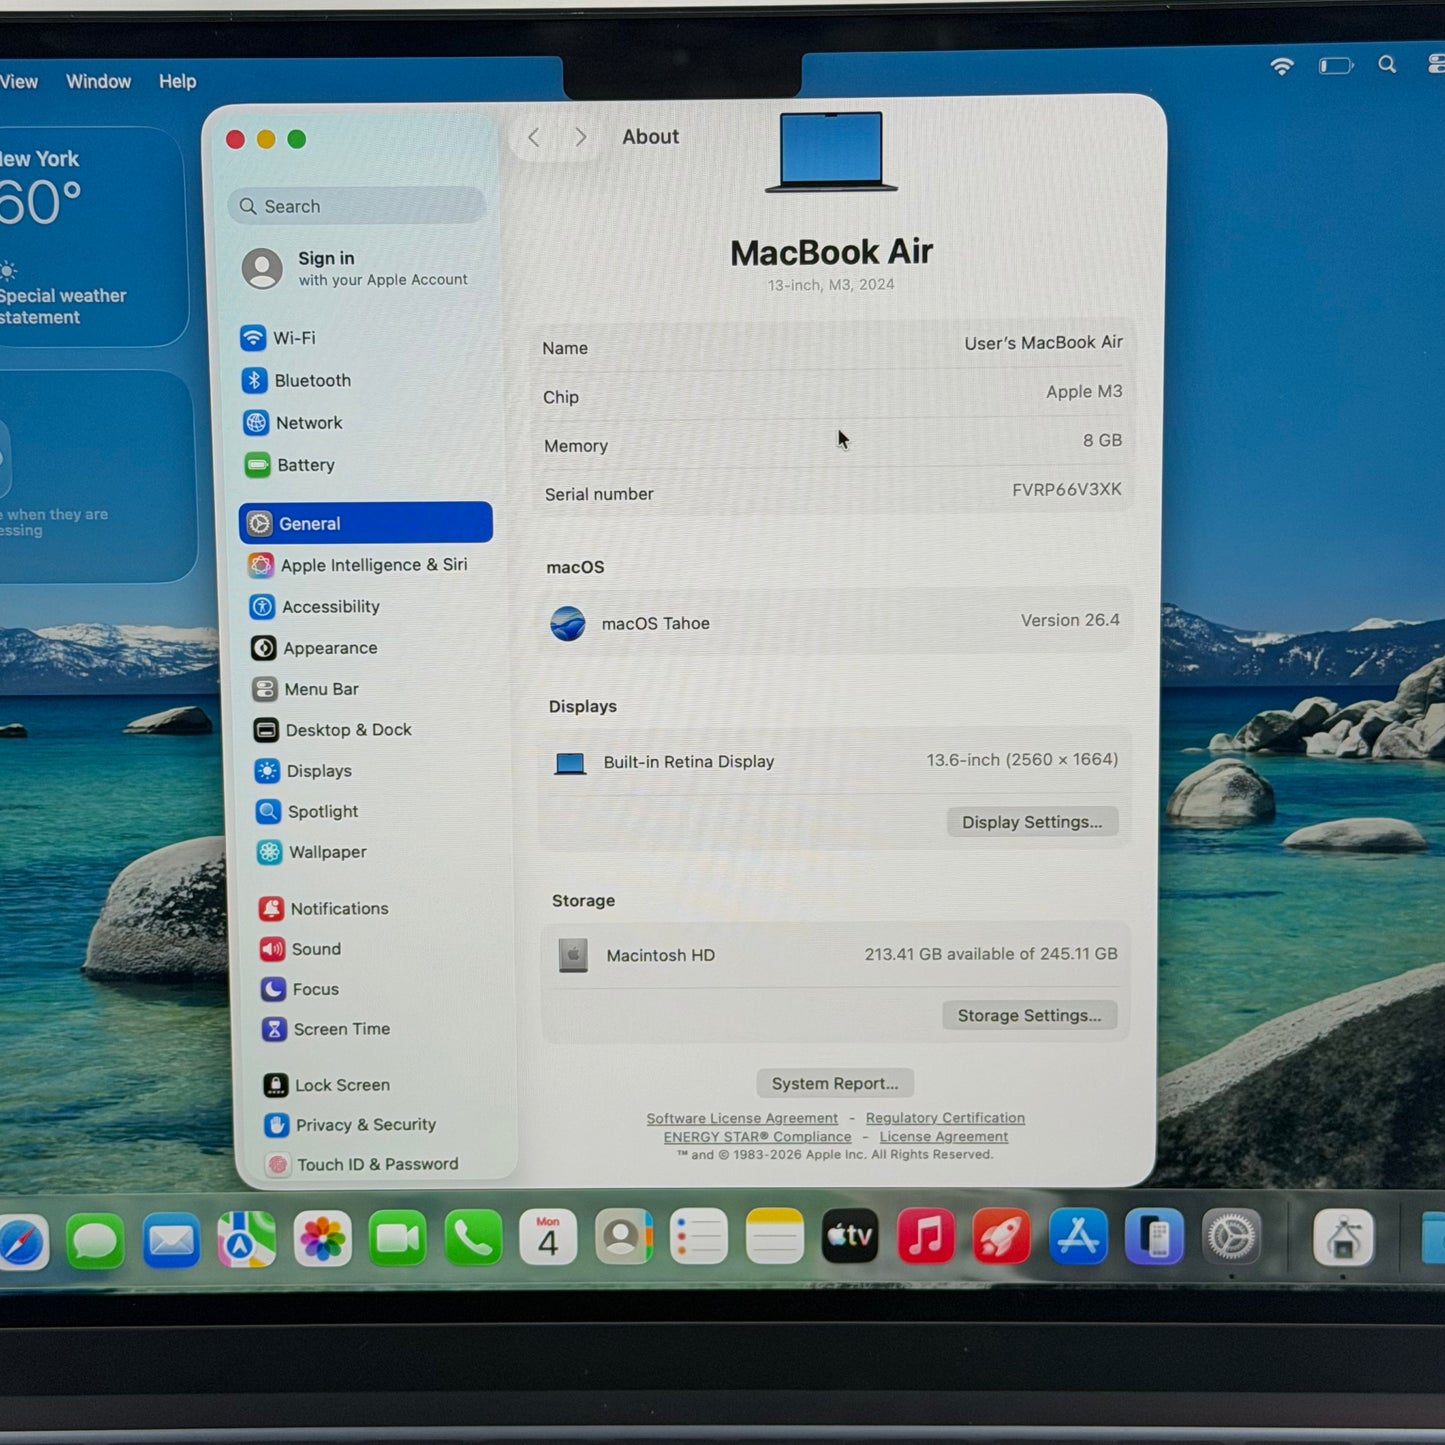The image size is (1445, 1445).
Task: Open Messages from the Dock
Action: pyautogui.click(x=95, y=1241)
